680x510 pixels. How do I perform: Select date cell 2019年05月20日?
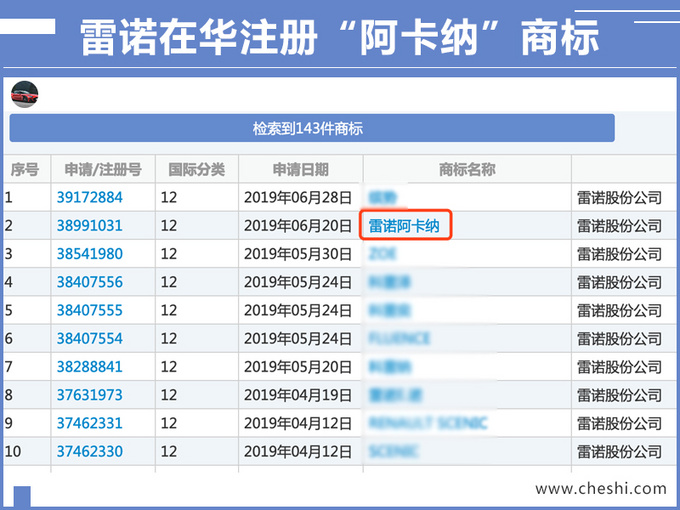298,367
